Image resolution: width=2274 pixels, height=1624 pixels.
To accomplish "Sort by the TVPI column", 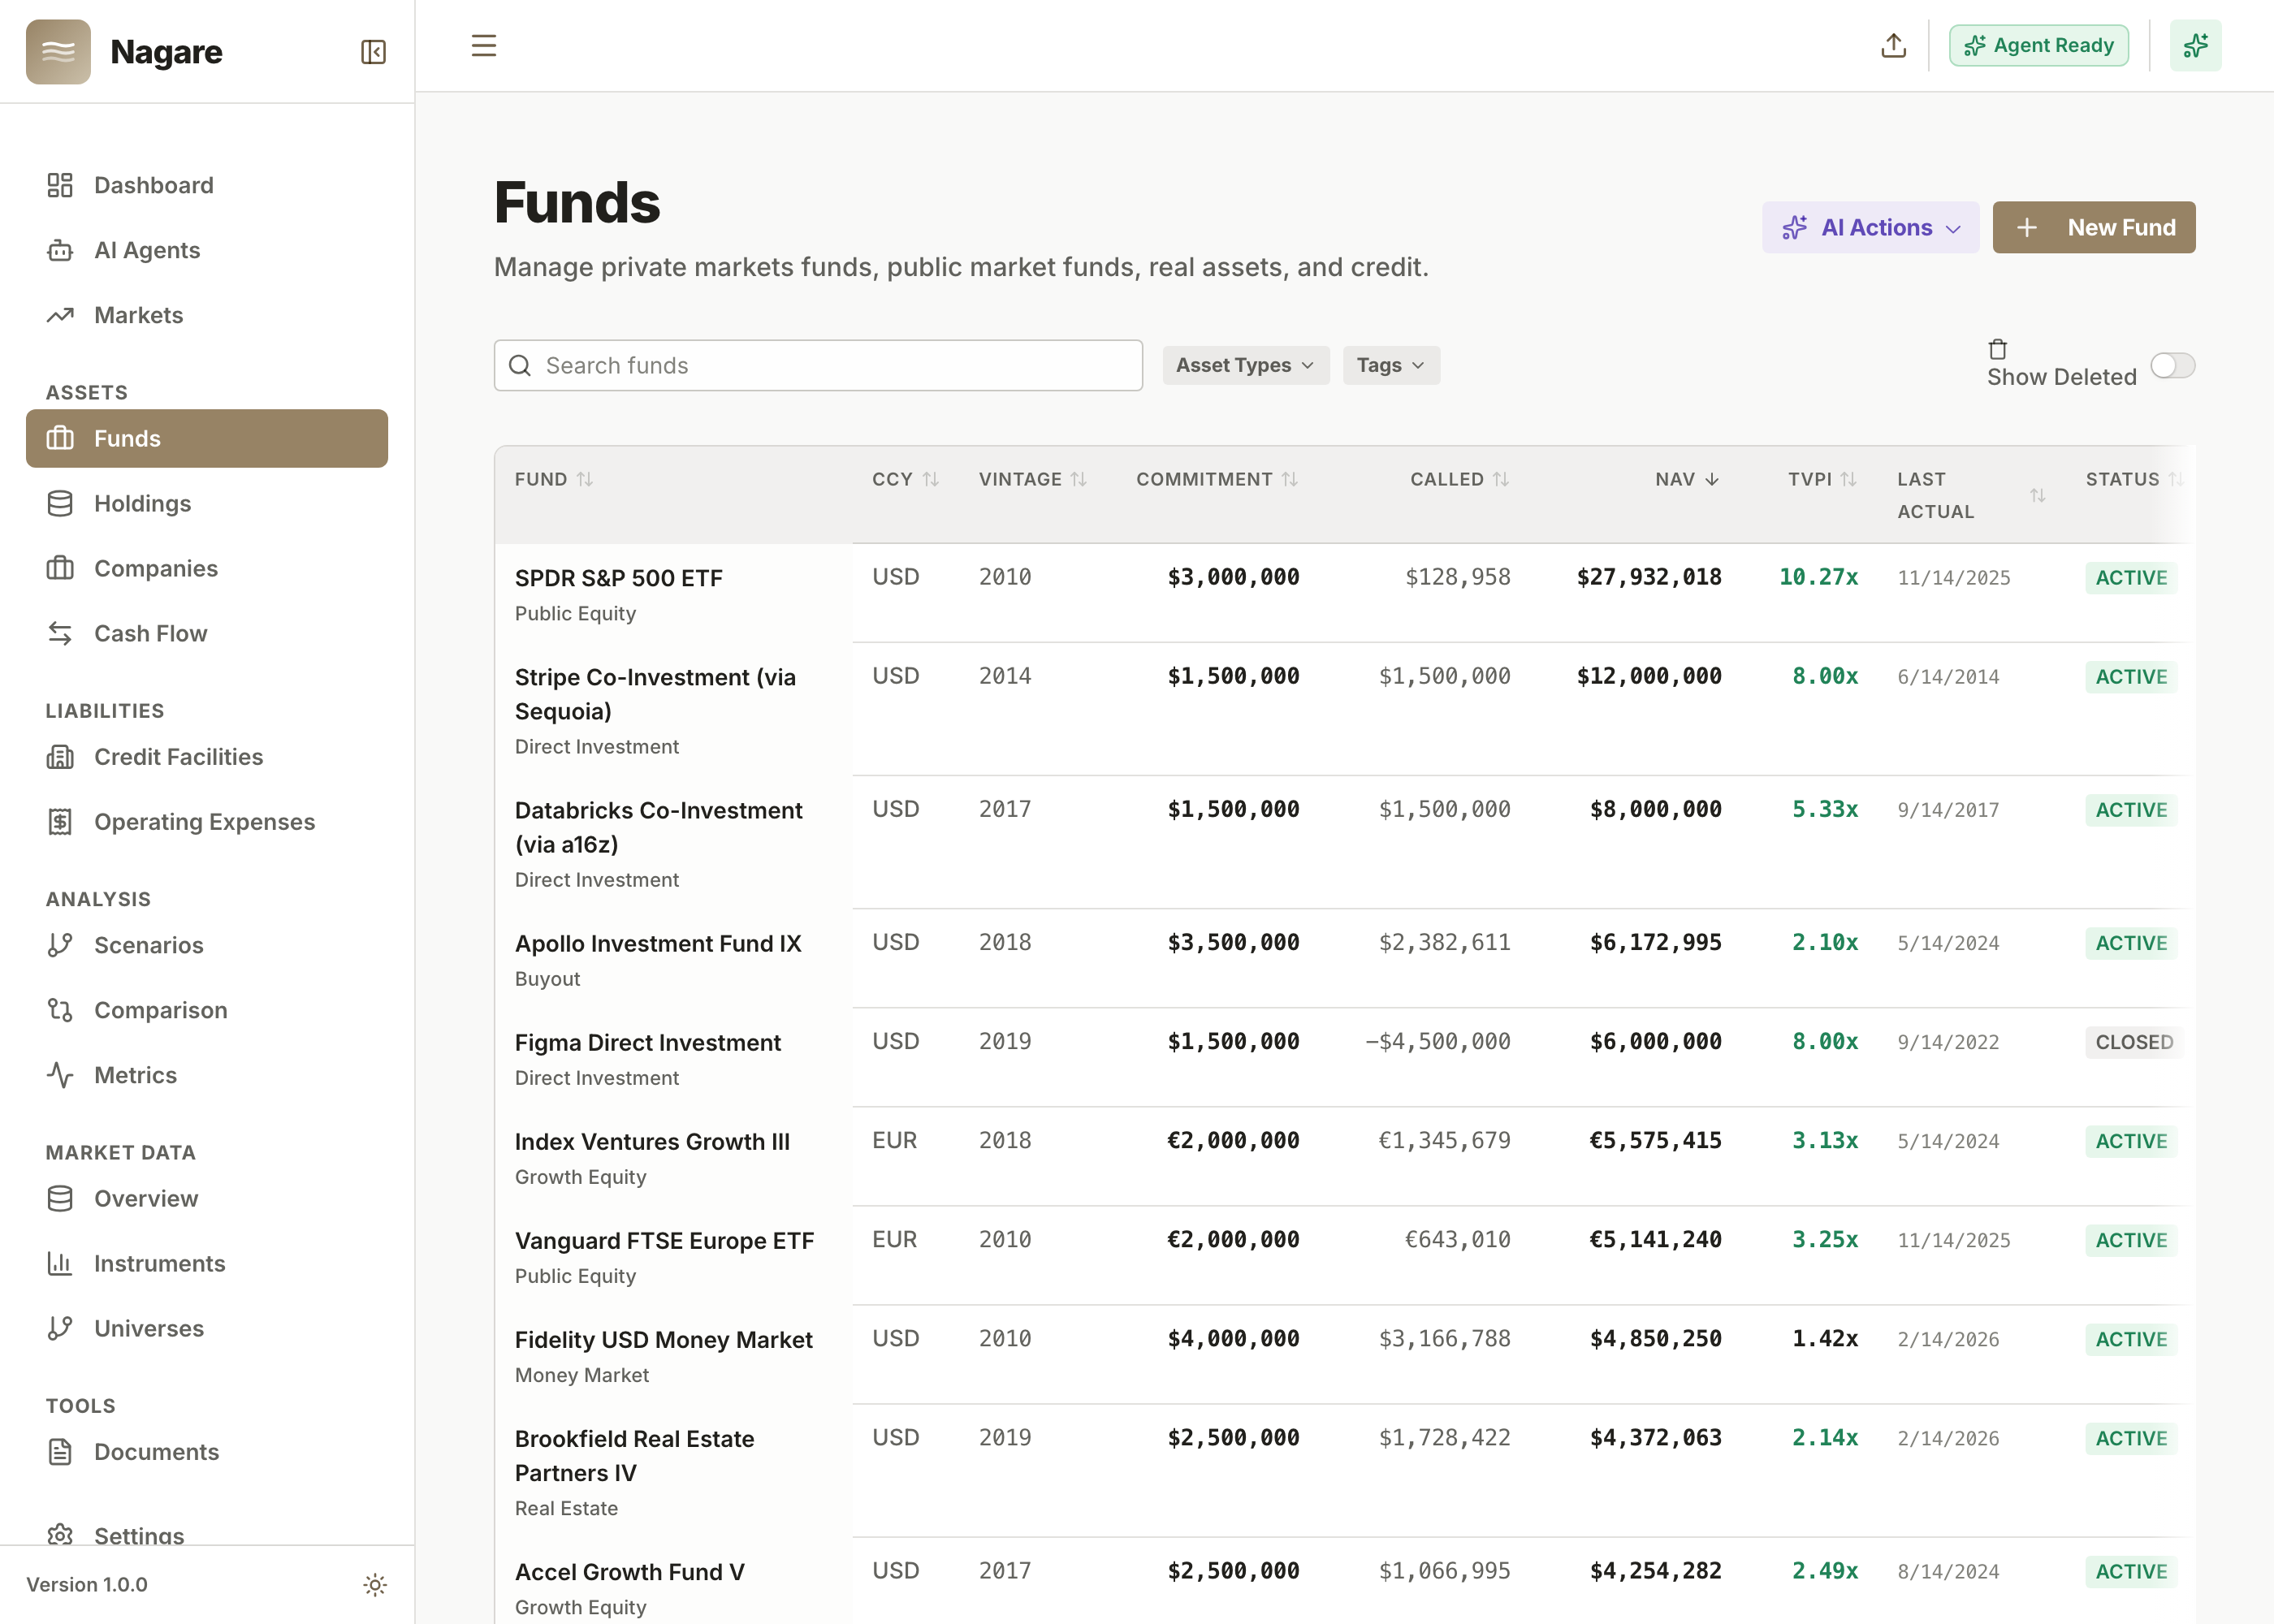I will tap(1822, 479).
